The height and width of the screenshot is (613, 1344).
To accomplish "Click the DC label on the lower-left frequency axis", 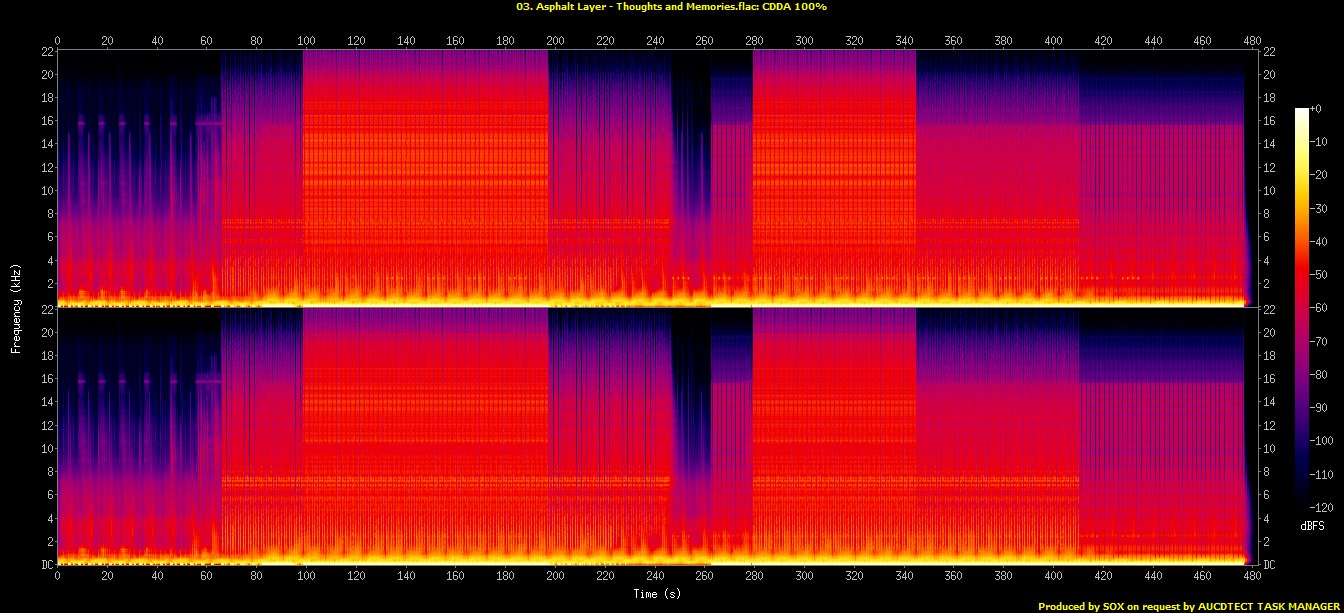I will (47, 565).
